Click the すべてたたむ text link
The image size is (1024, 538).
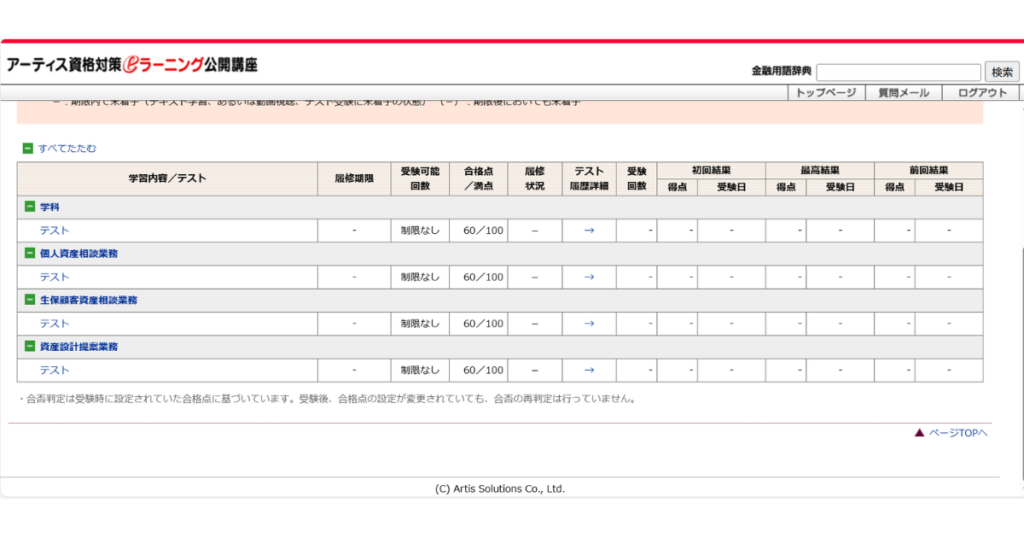click(x=68, y=148)
